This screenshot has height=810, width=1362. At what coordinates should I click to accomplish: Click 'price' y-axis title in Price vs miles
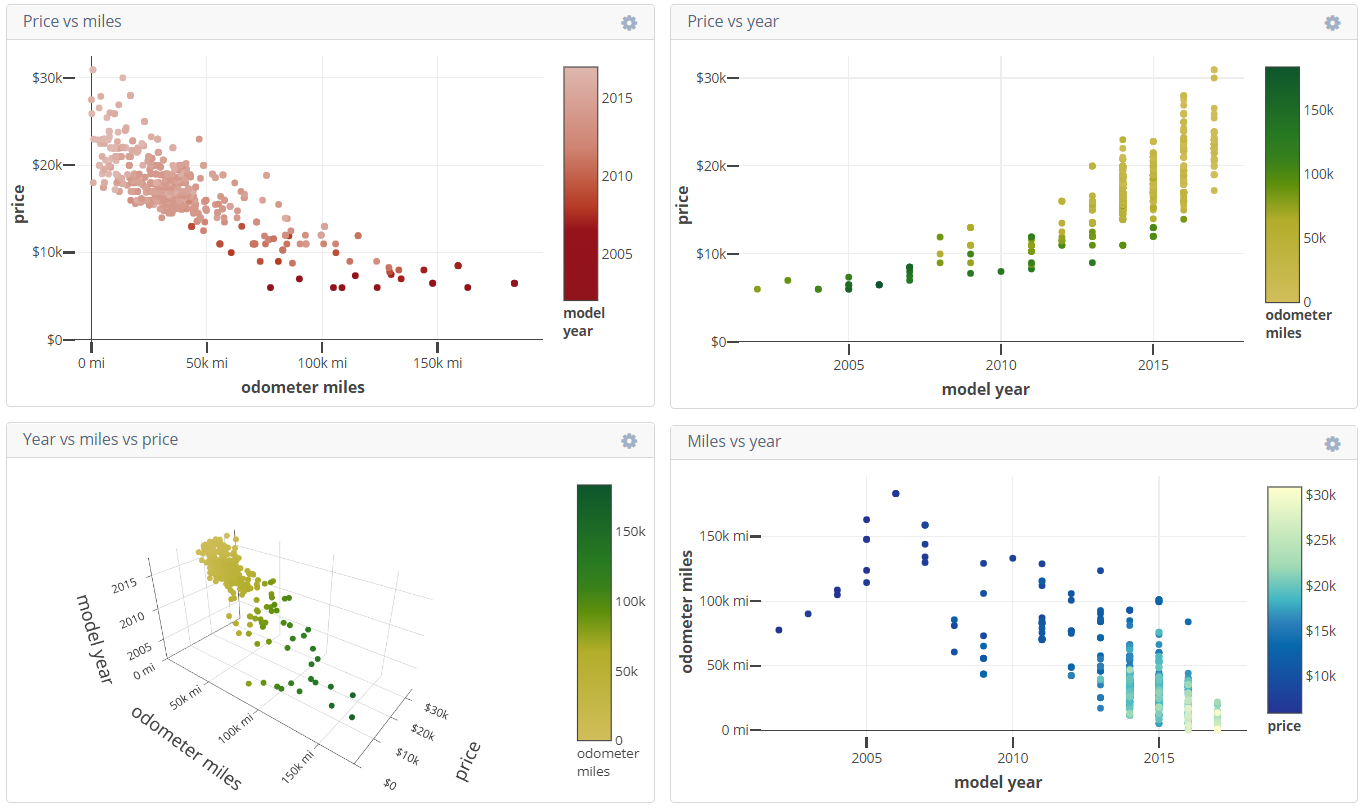pos(18,203)
